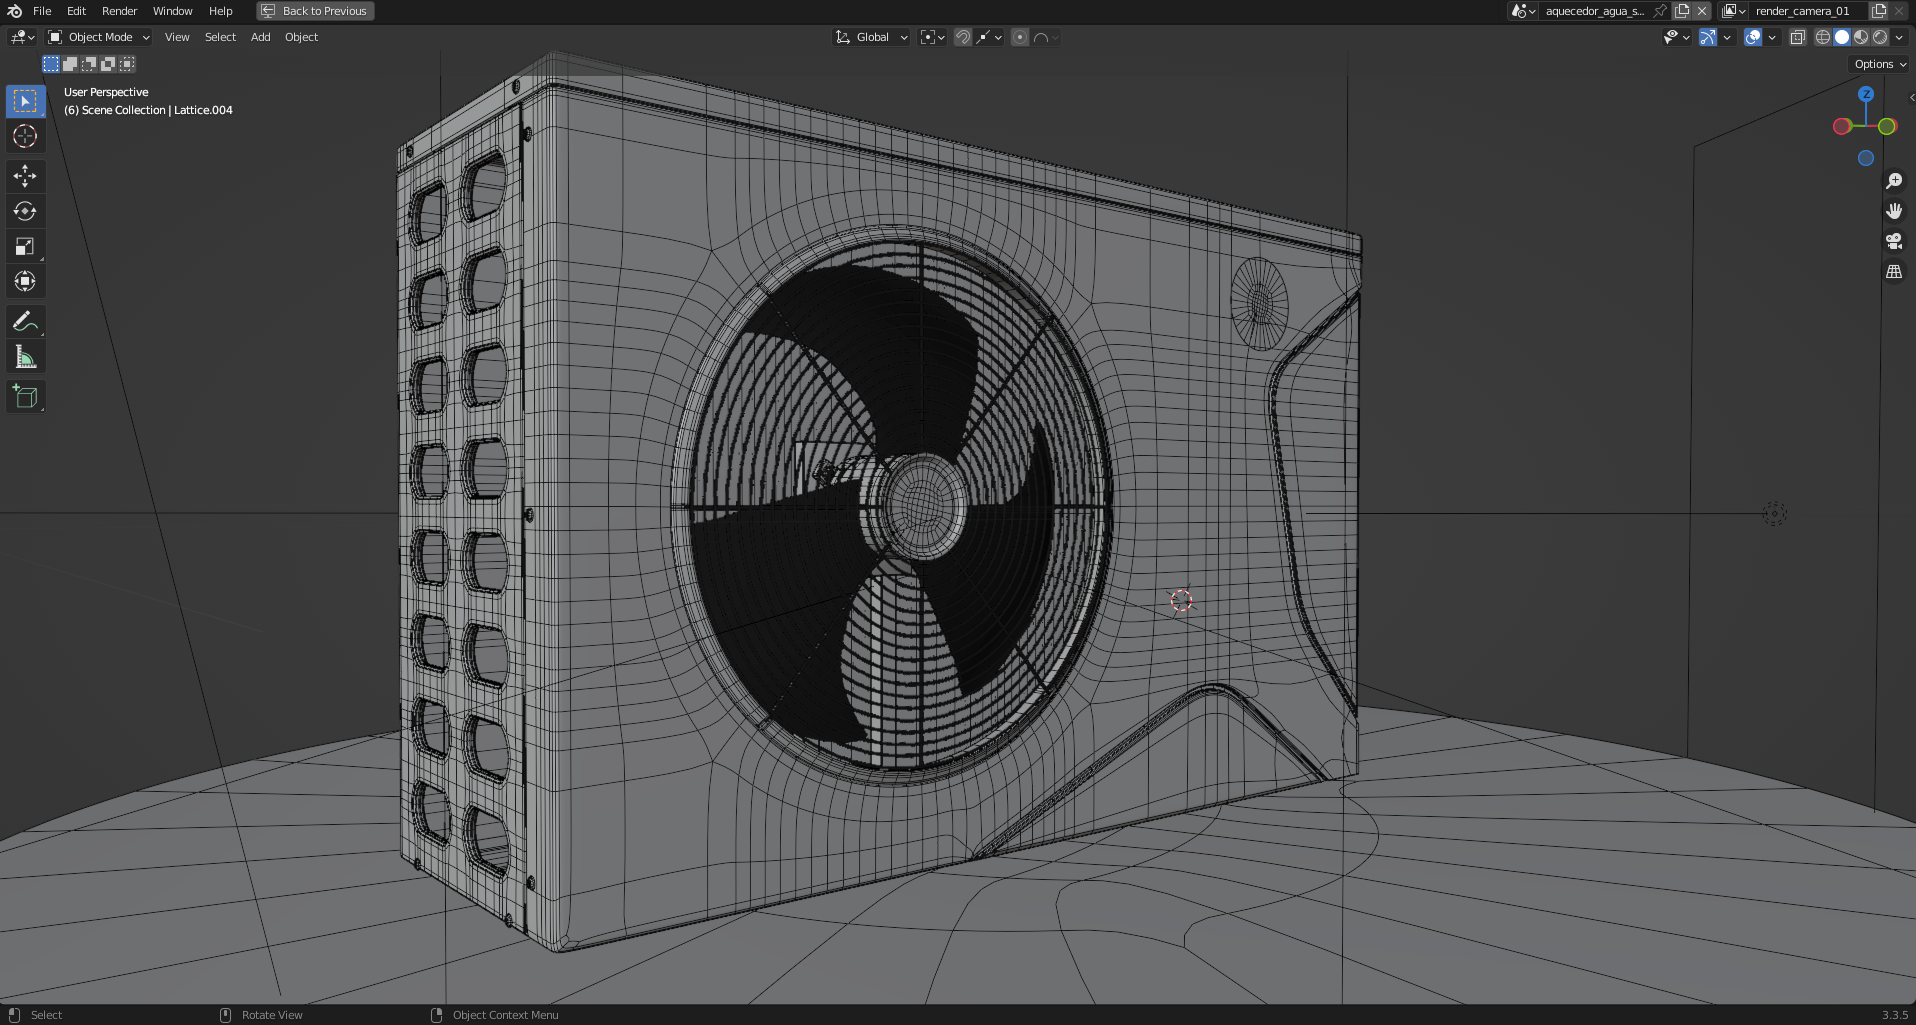Activate the Move tool
1916x1025 pixels.
(x=25, y=176)
